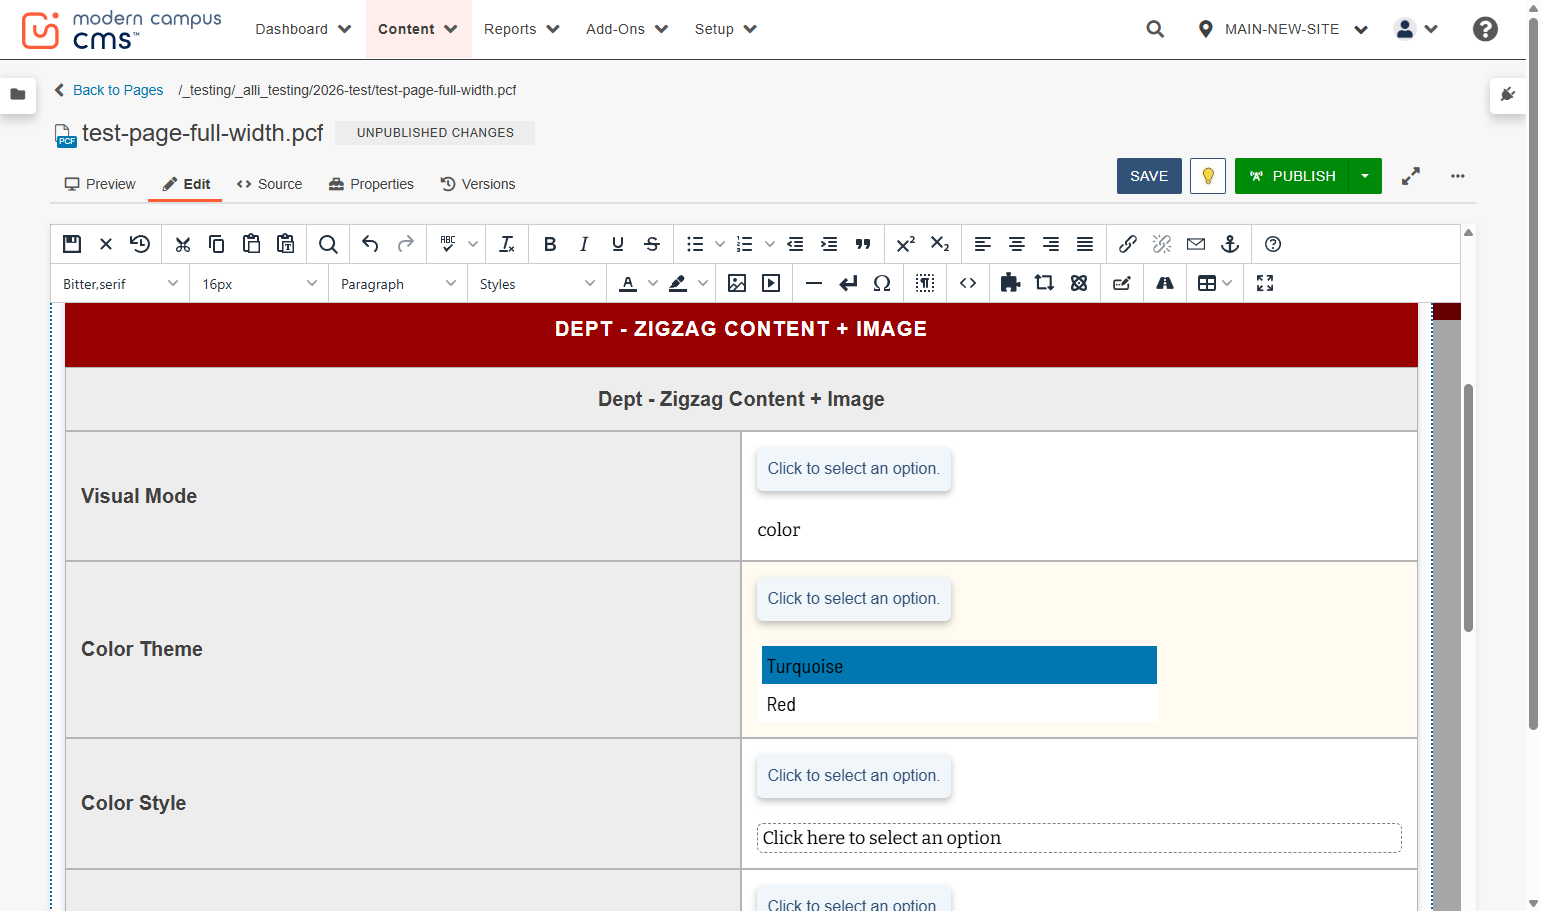Open the find and replace magnifier

(328, 244)
